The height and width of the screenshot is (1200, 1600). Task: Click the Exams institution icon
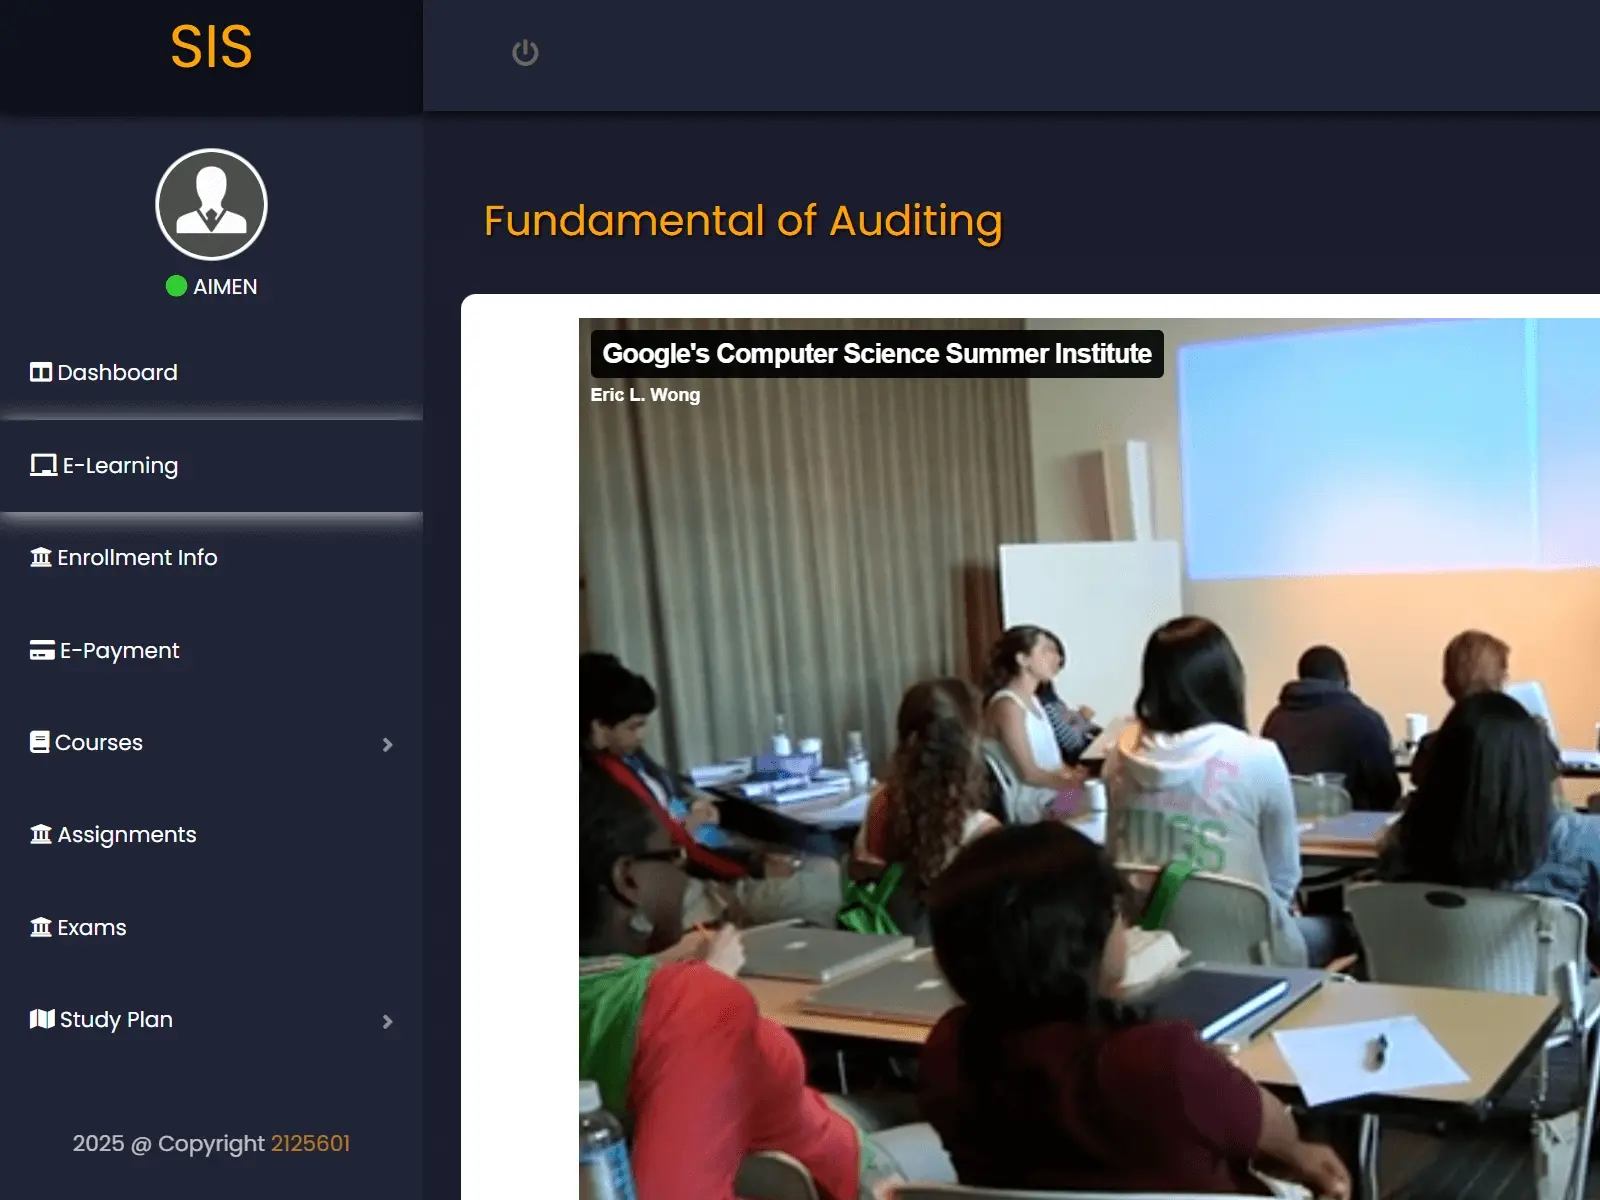41,927
